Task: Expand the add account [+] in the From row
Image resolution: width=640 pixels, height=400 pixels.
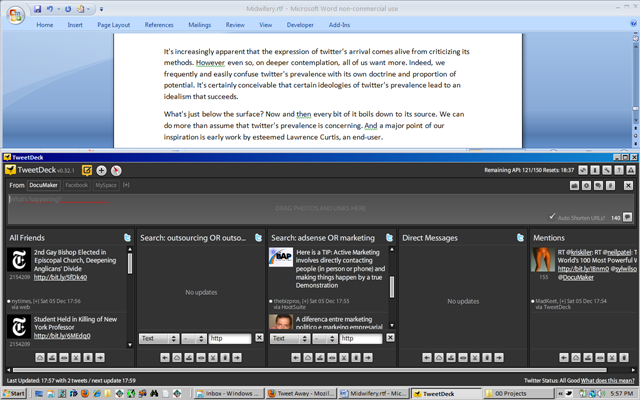Action: pyautogui.click(x=126, y=185)
